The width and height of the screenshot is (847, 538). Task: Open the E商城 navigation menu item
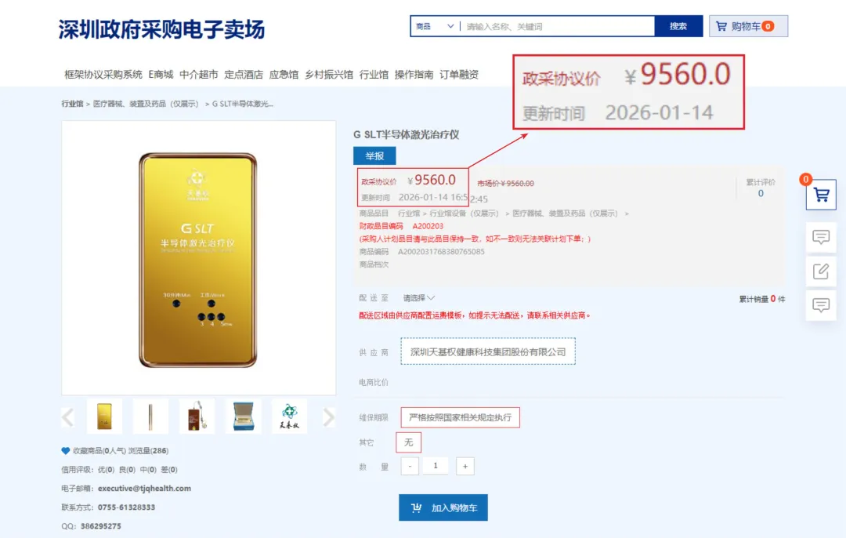tap(161, 75)
